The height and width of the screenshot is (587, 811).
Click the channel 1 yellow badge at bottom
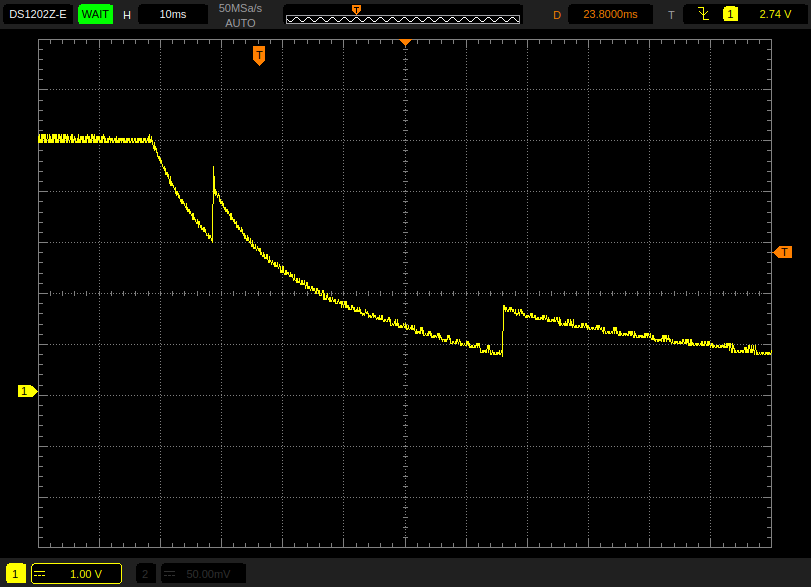point(15,574)
